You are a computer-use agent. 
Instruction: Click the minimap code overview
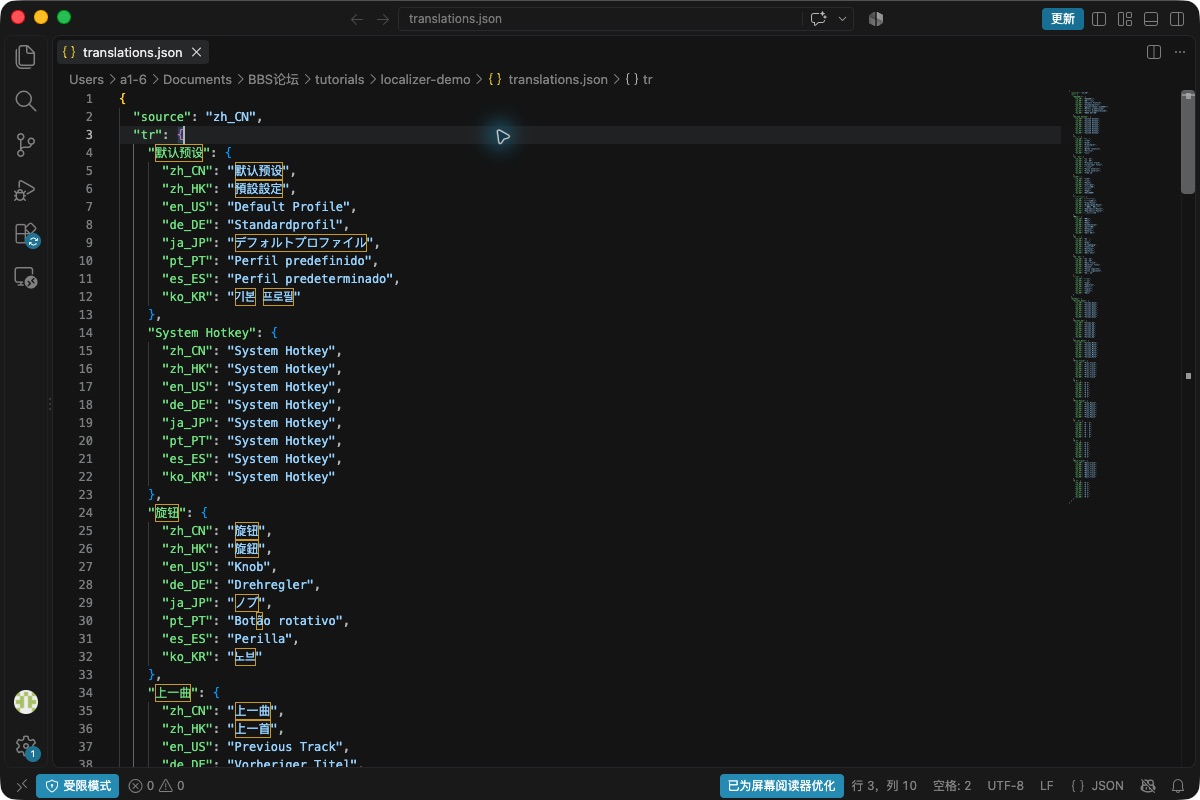coord(1090,295)
